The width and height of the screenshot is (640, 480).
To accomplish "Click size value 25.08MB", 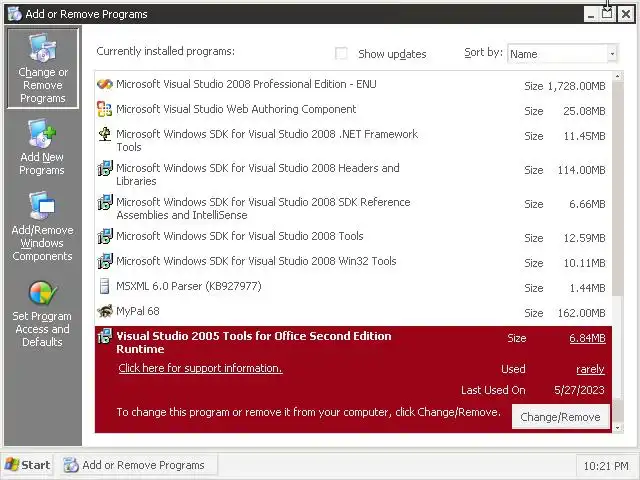I will pyautogui.click(x=584, y=111).
